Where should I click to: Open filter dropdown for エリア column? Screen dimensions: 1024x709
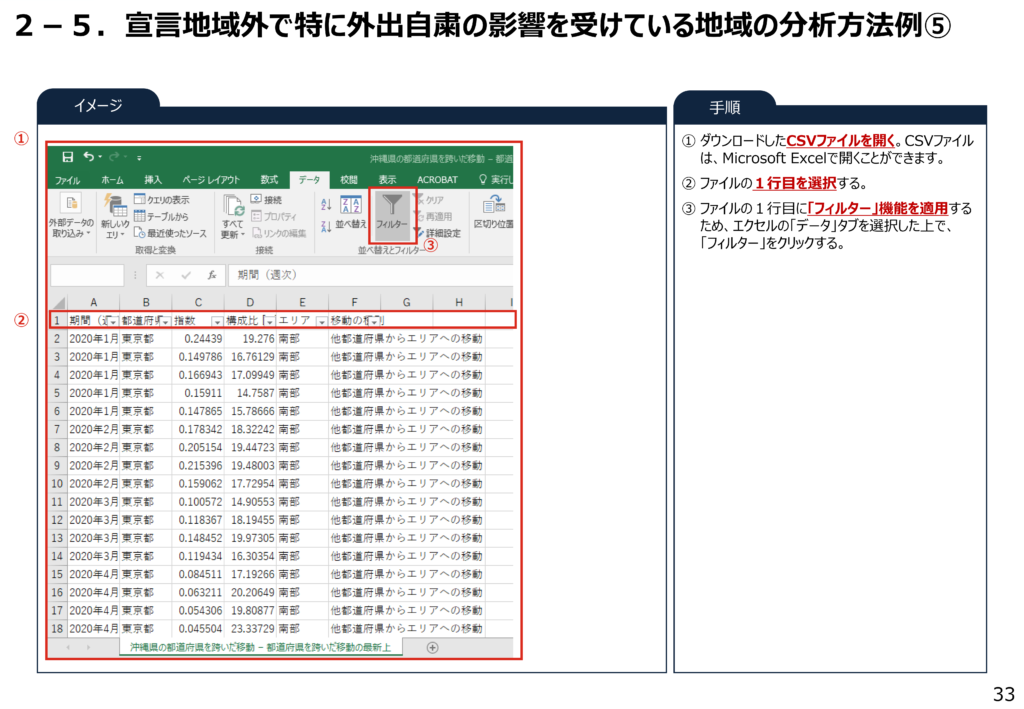point(321,321)
